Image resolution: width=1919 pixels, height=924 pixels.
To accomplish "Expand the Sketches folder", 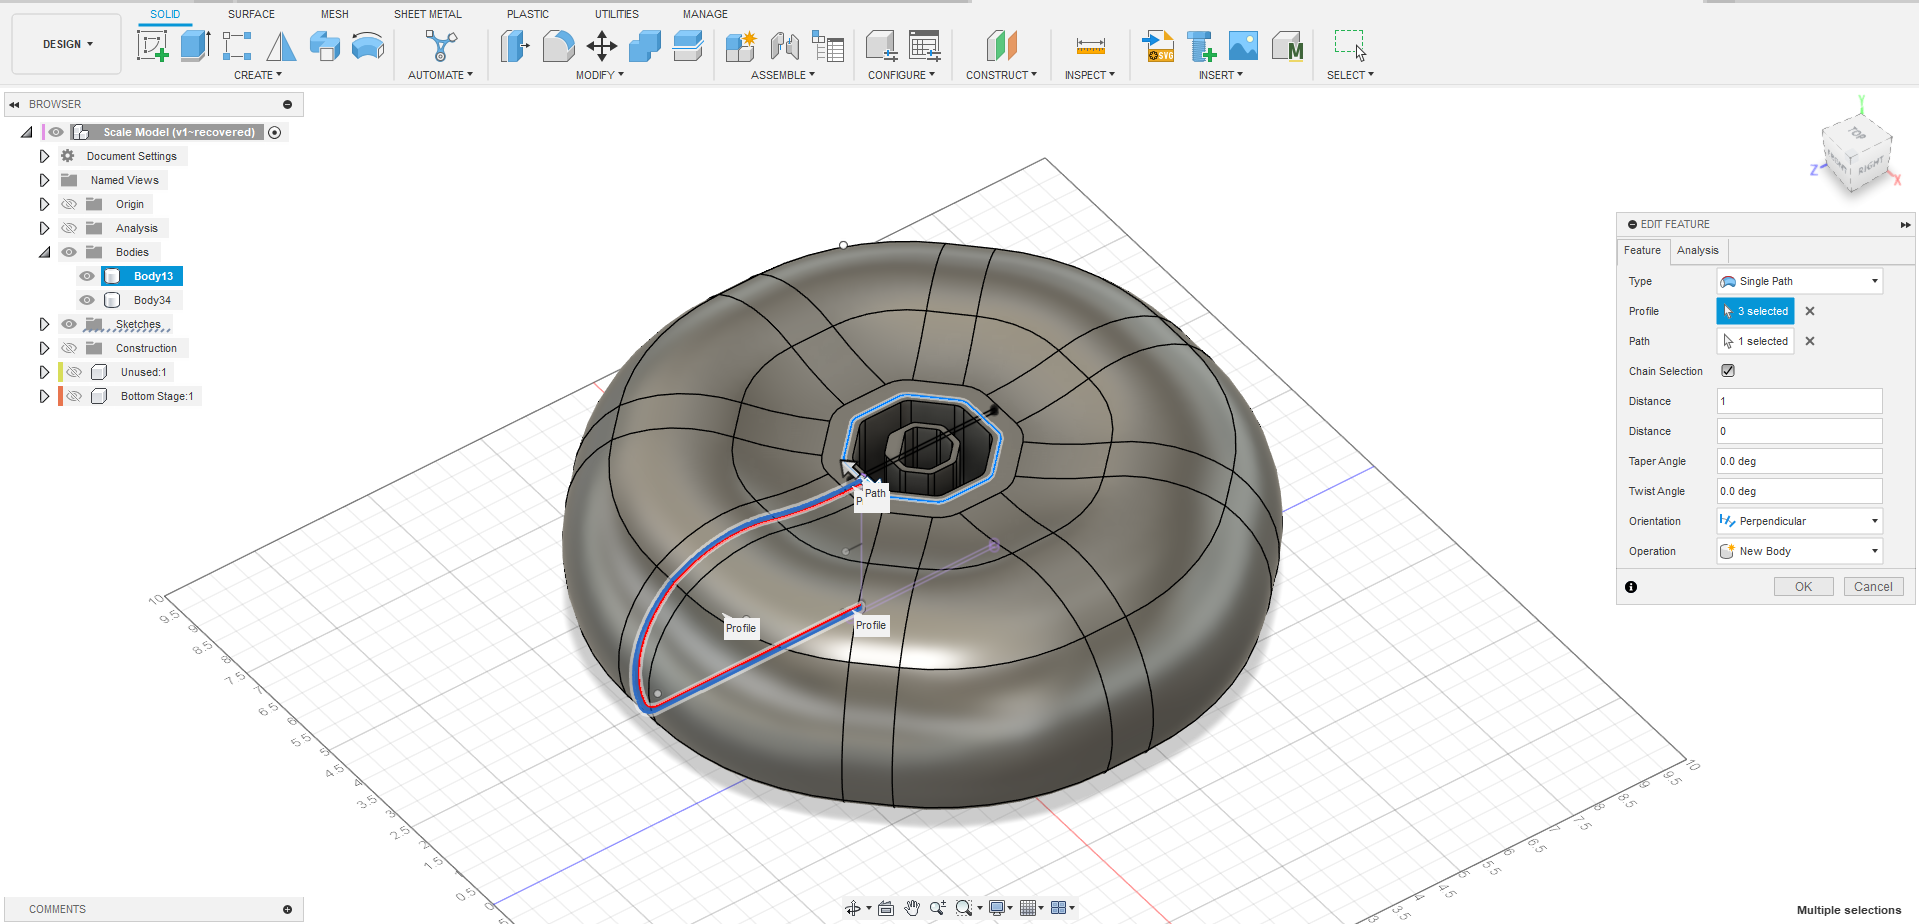I will (x=44, y=324).
